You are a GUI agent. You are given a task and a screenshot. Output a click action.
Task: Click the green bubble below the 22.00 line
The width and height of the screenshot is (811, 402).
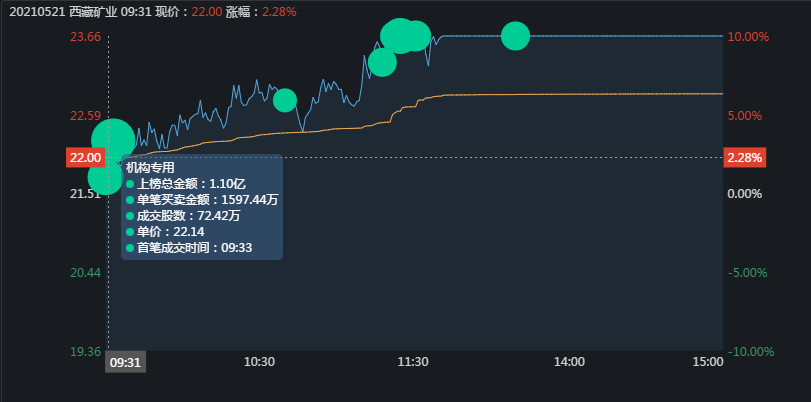(104, 177)
